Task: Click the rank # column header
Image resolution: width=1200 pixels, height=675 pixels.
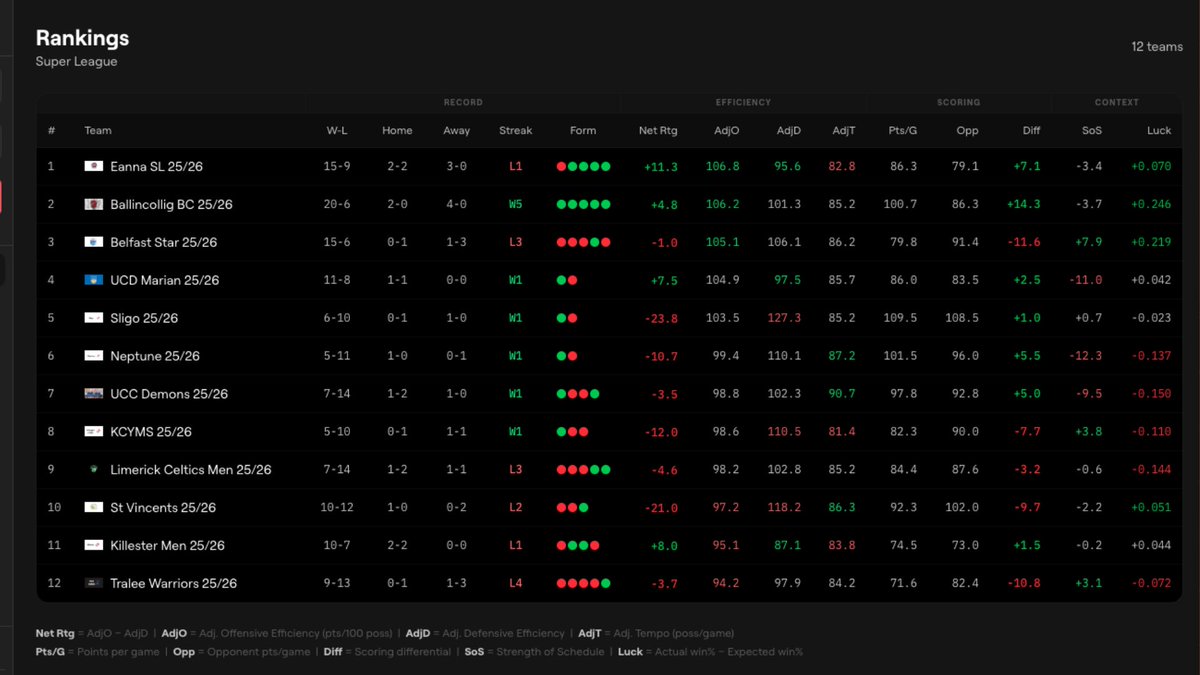Action: (51, 131)
